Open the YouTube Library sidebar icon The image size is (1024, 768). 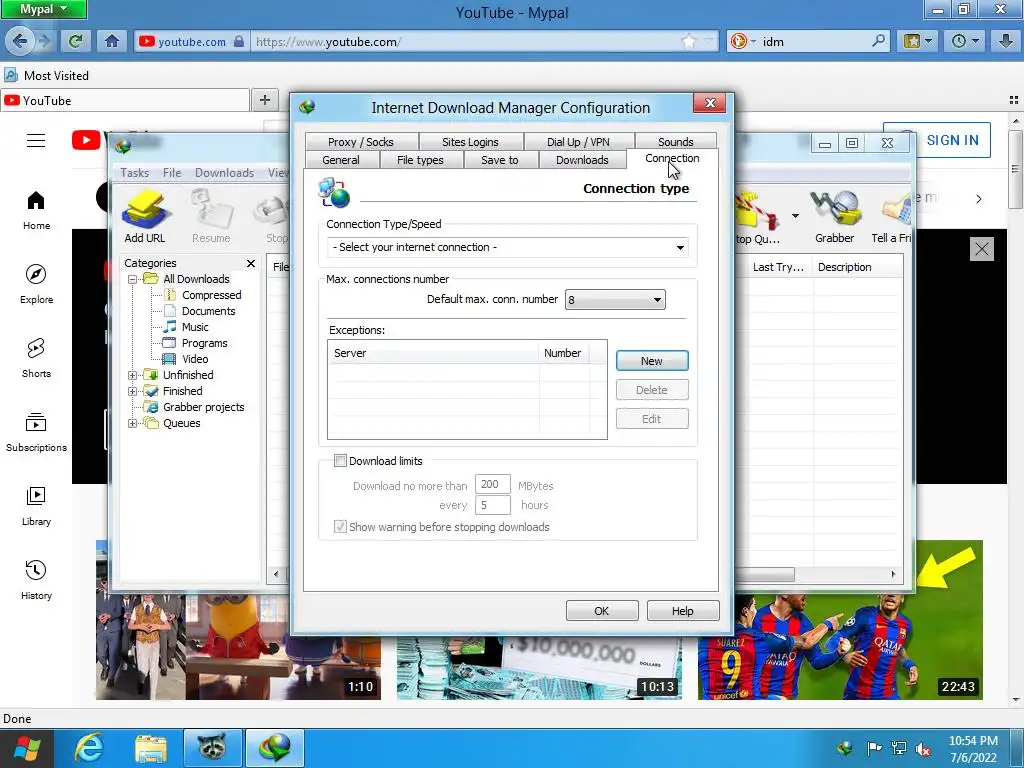coord(36,505)
